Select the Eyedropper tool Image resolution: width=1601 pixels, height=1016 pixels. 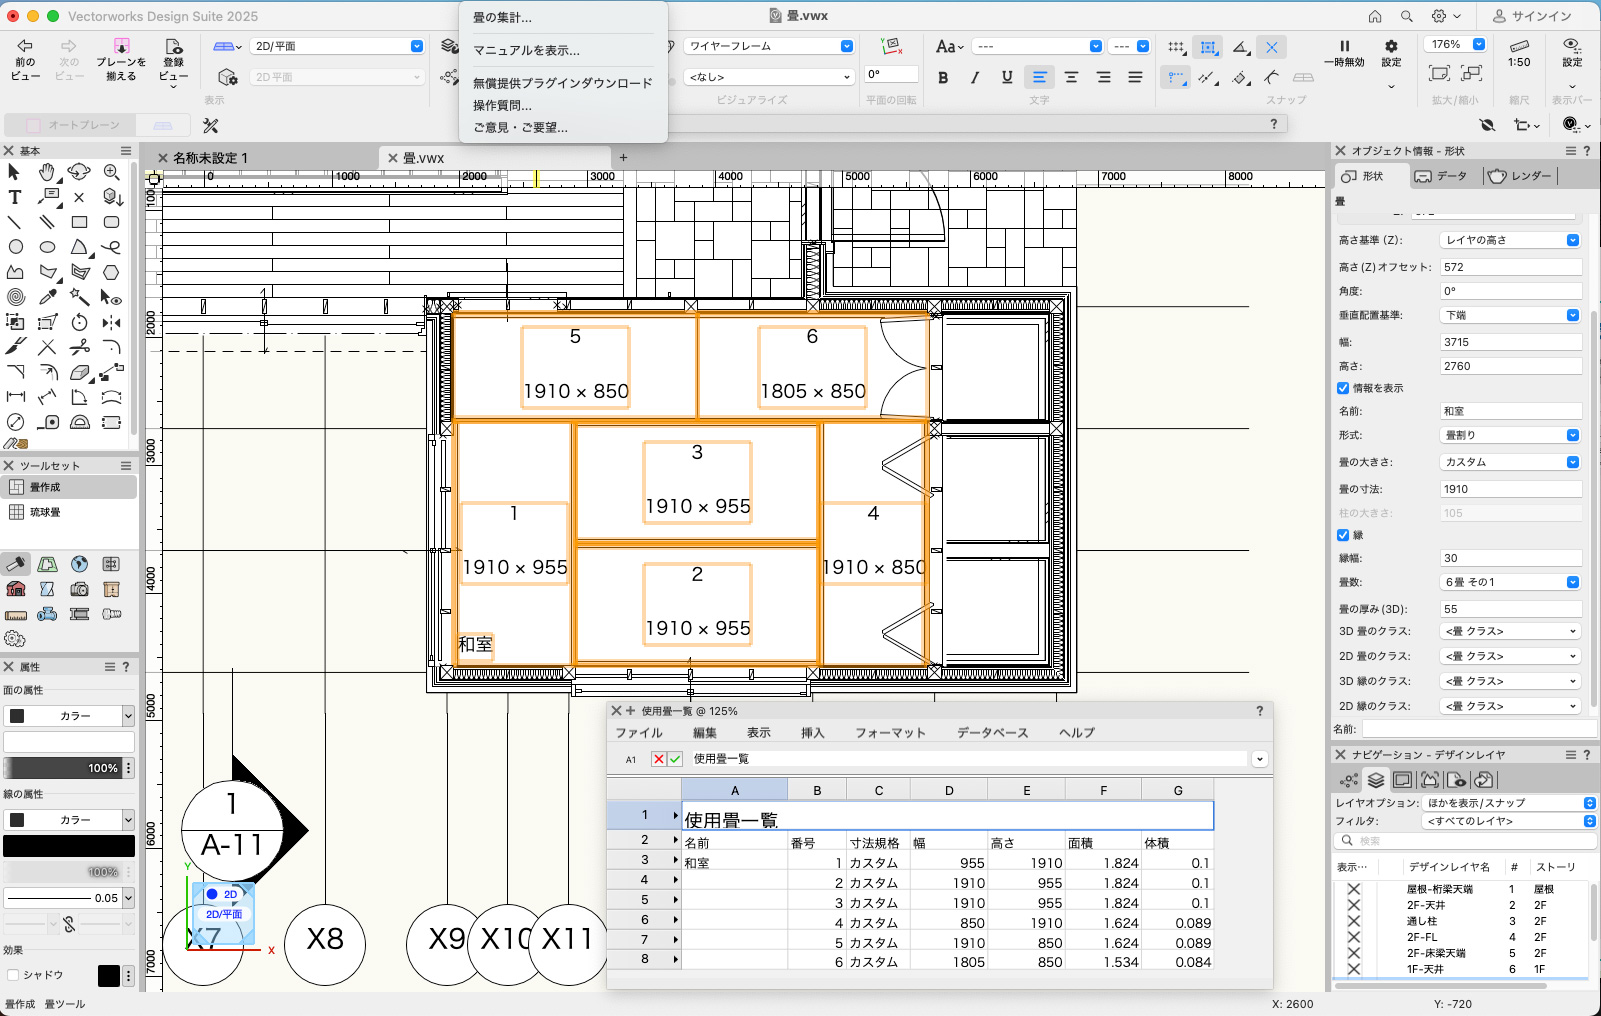47,297
